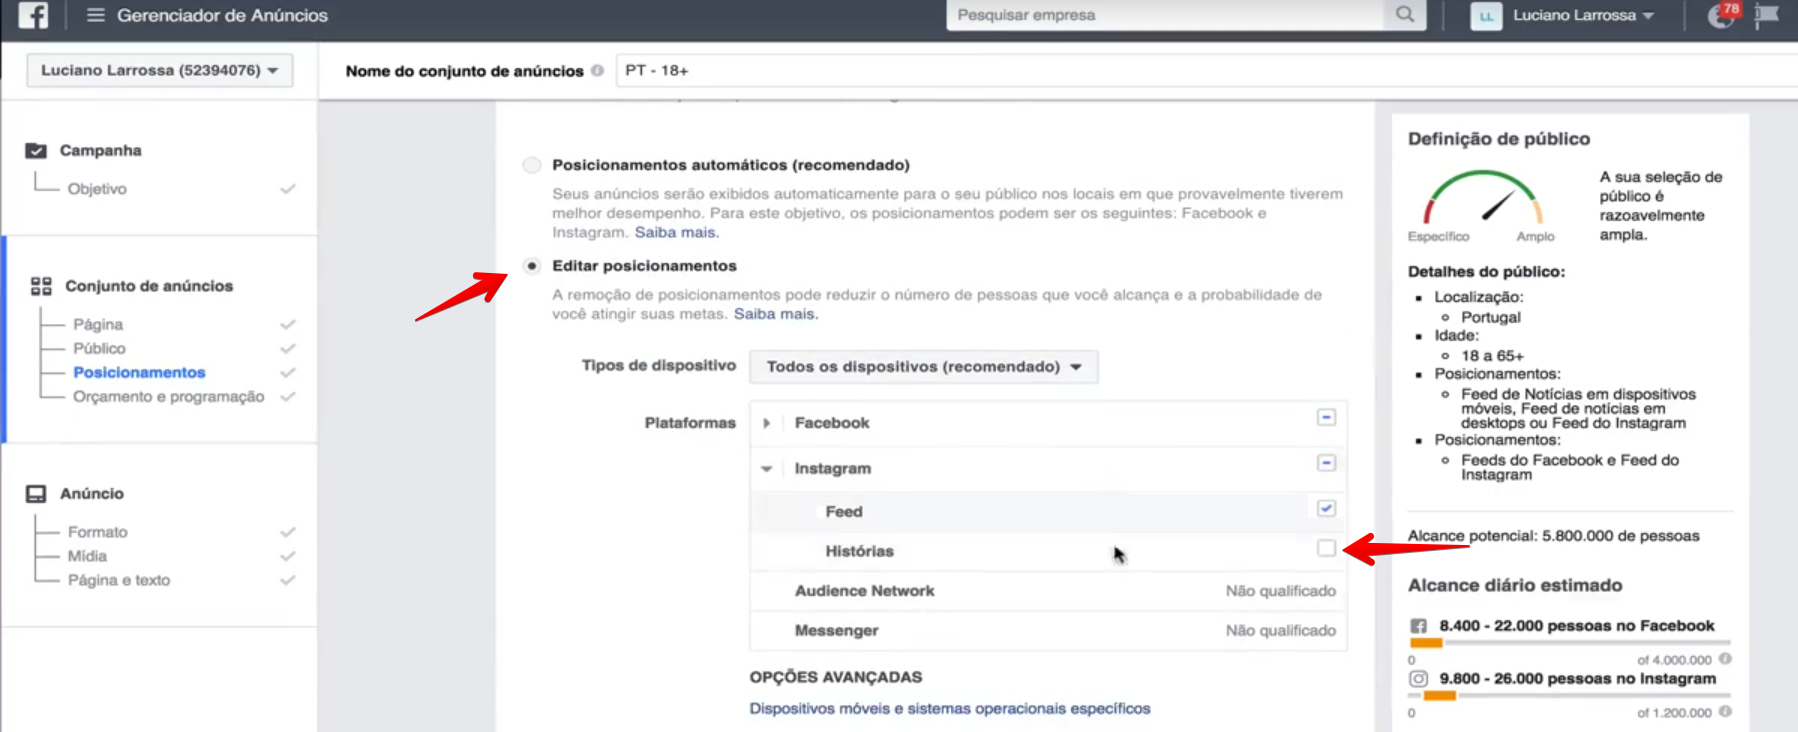This screenshot has width=1798, height=732.
Task: Click the Campanha section heading
Action: point(100,150)
